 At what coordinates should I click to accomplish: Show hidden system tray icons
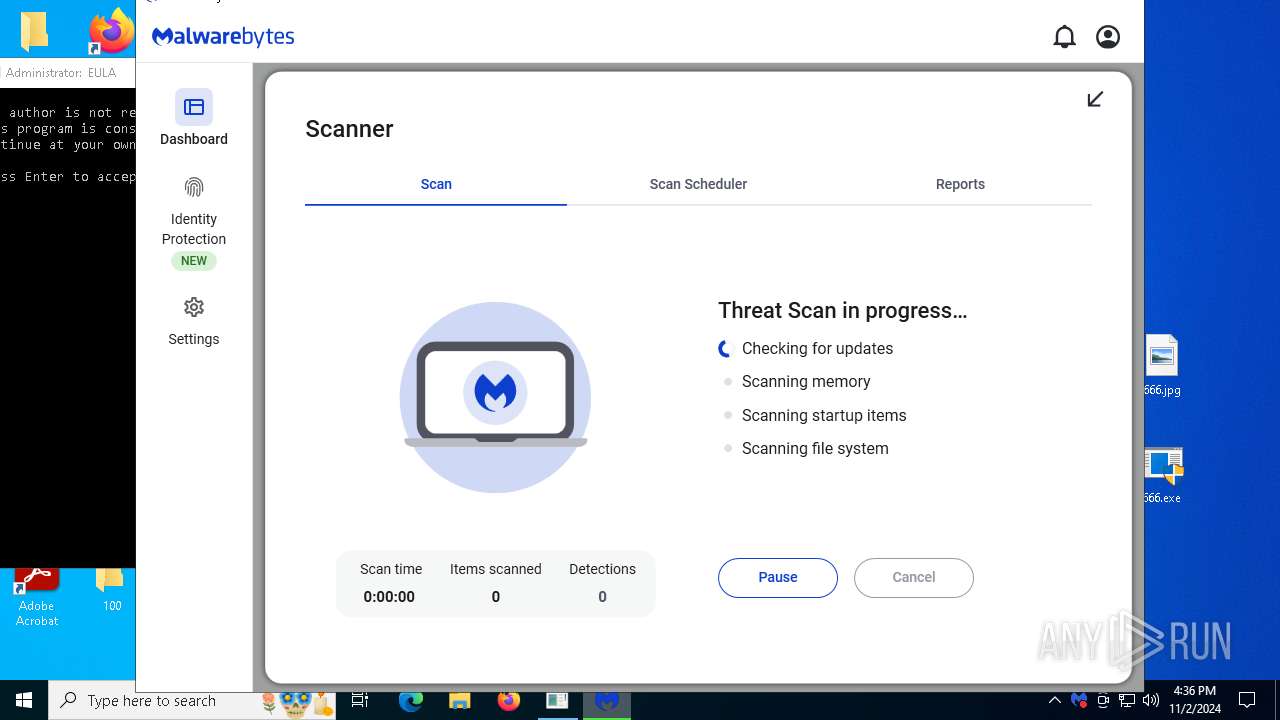tap(1055, 701)
